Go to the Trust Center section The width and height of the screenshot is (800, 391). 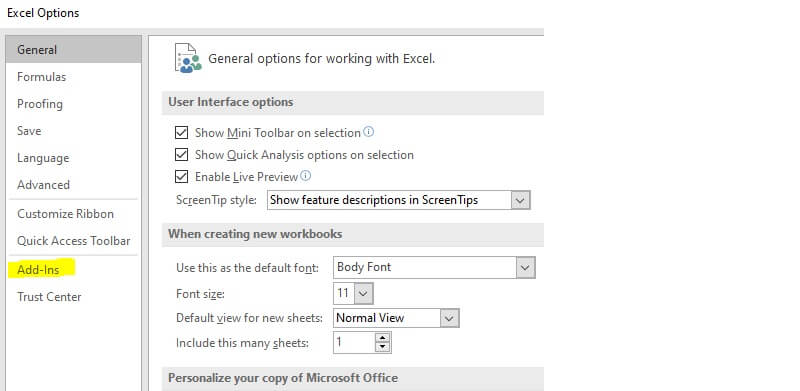point(49,297)
